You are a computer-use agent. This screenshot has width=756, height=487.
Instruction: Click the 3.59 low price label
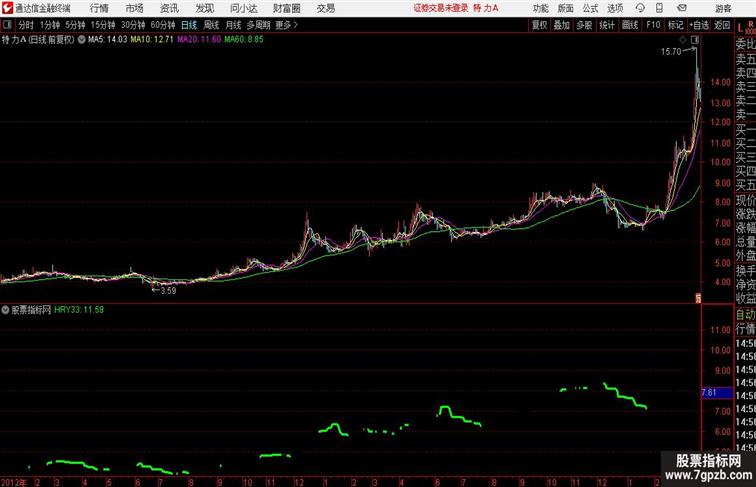coord(168,291)
